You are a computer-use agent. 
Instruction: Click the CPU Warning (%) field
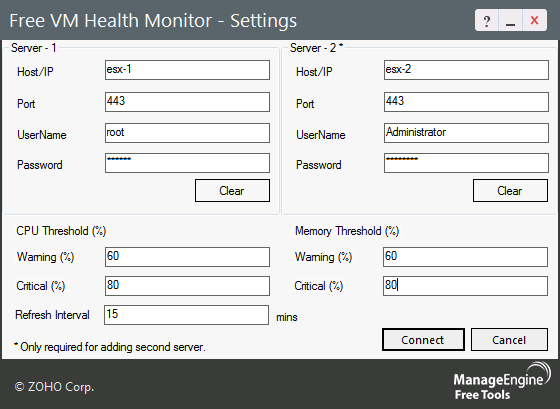[x=187, y=257]
